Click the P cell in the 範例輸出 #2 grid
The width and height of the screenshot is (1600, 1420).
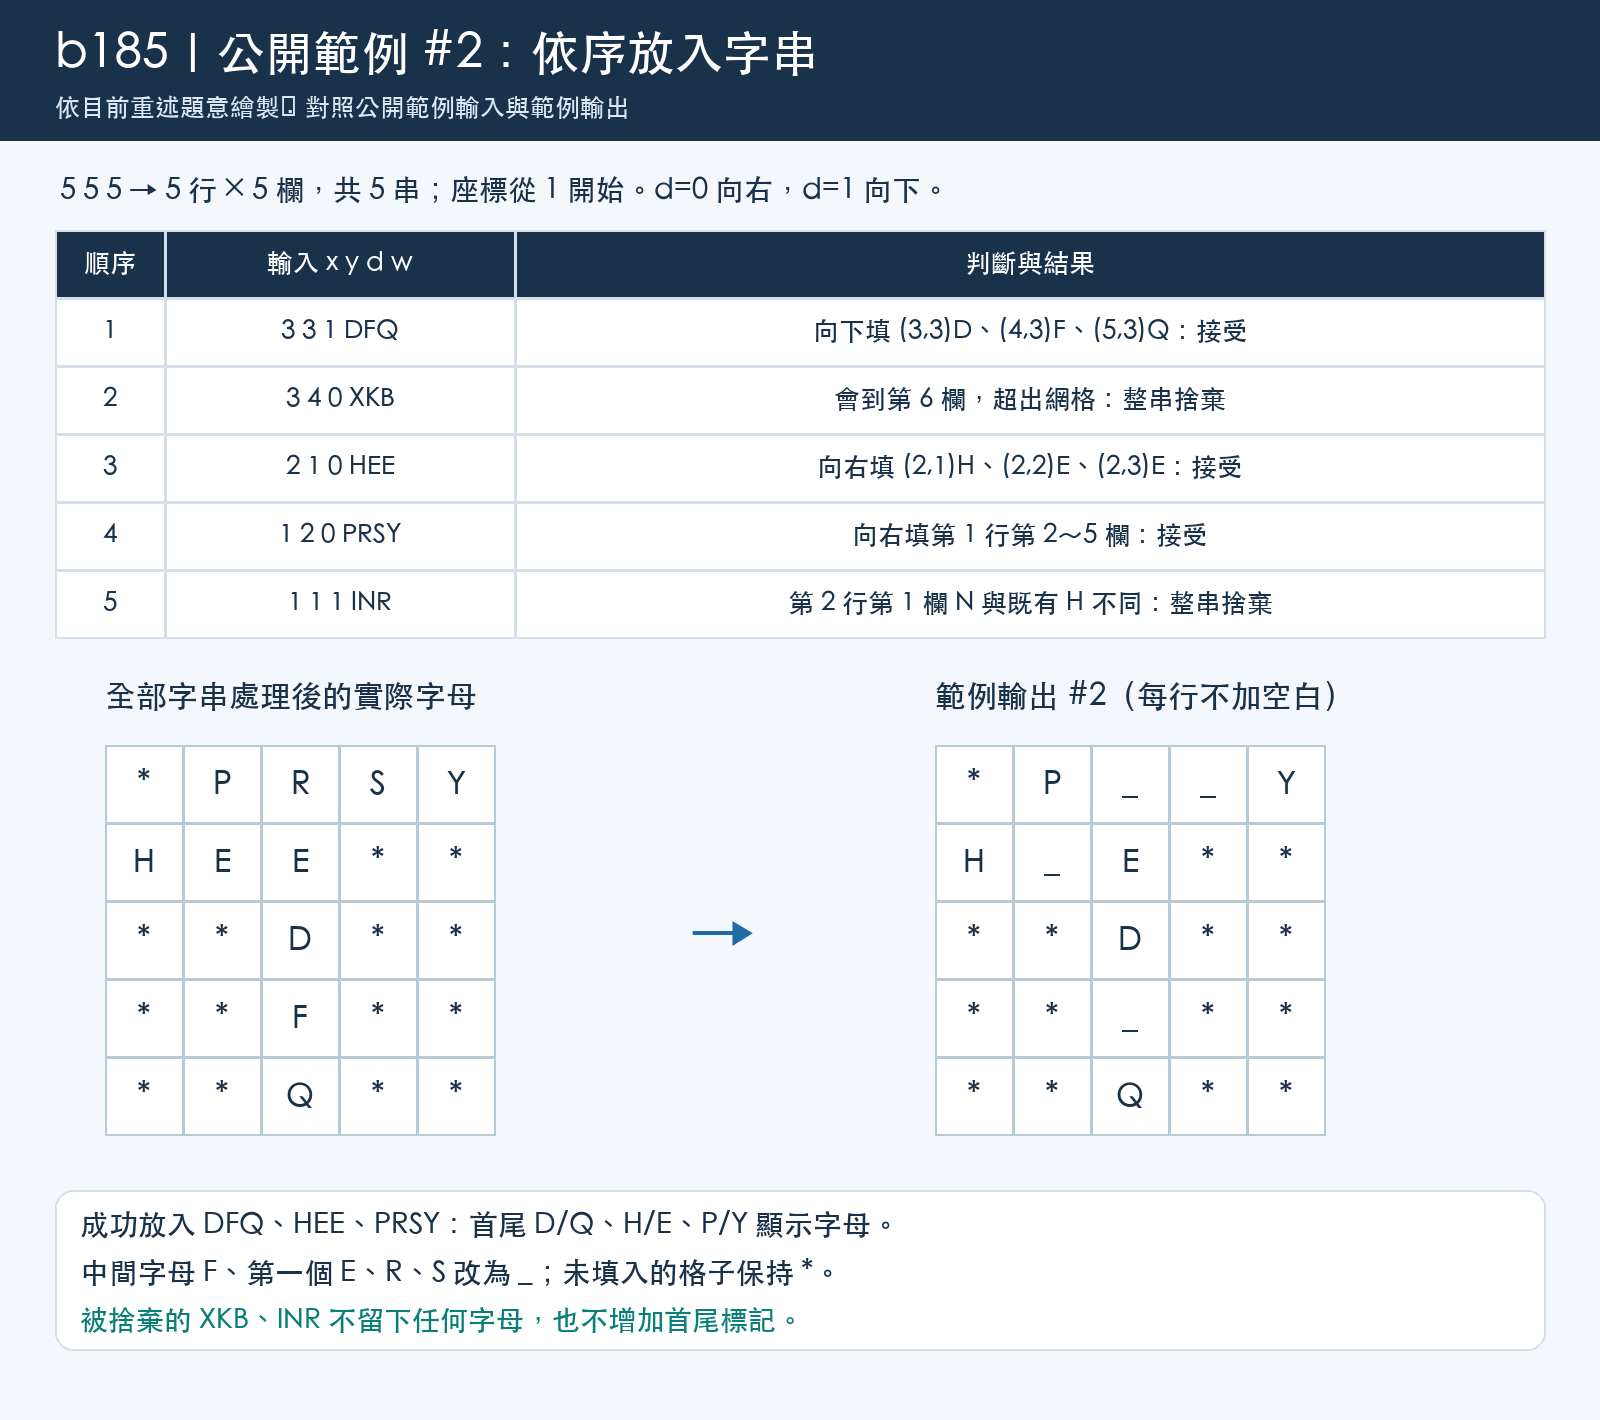pyautogui.click(x=1052, y=784)
